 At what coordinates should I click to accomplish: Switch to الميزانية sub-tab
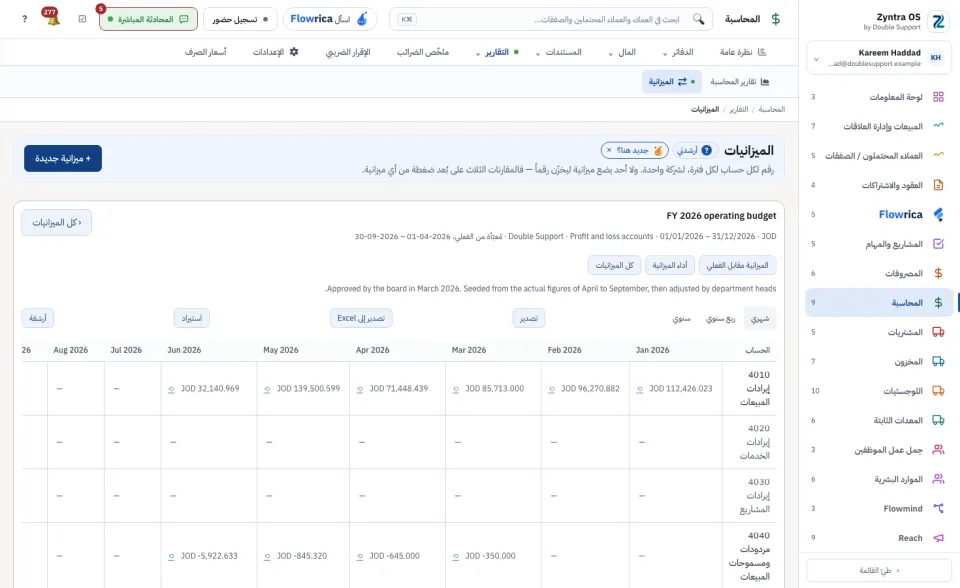click(x=672, y=81)
